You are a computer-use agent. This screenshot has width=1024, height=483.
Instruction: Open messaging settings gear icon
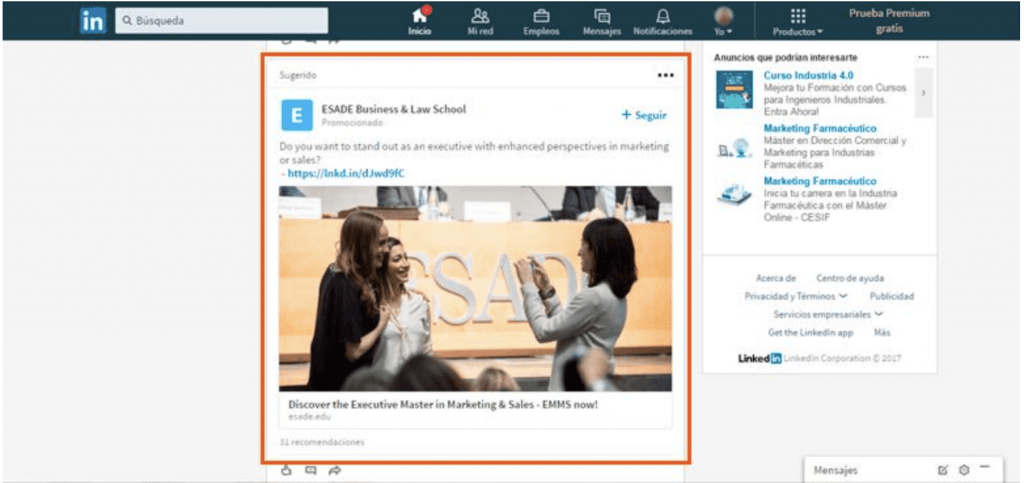pos(964,470)
